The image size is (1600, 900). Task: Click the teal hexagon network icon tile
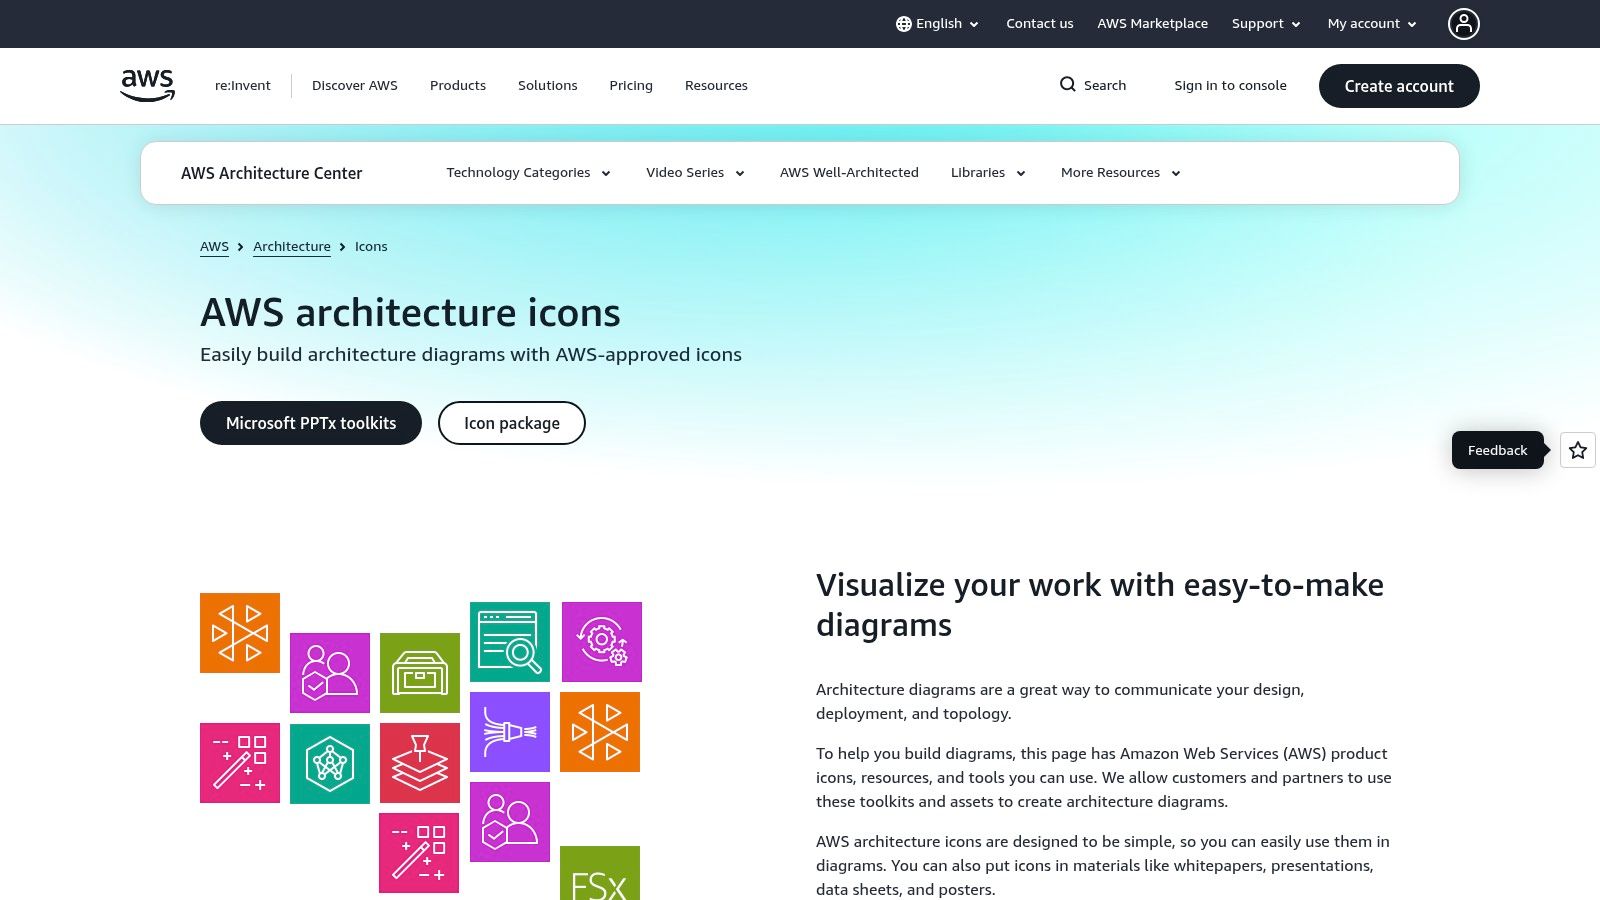(330, 763)
